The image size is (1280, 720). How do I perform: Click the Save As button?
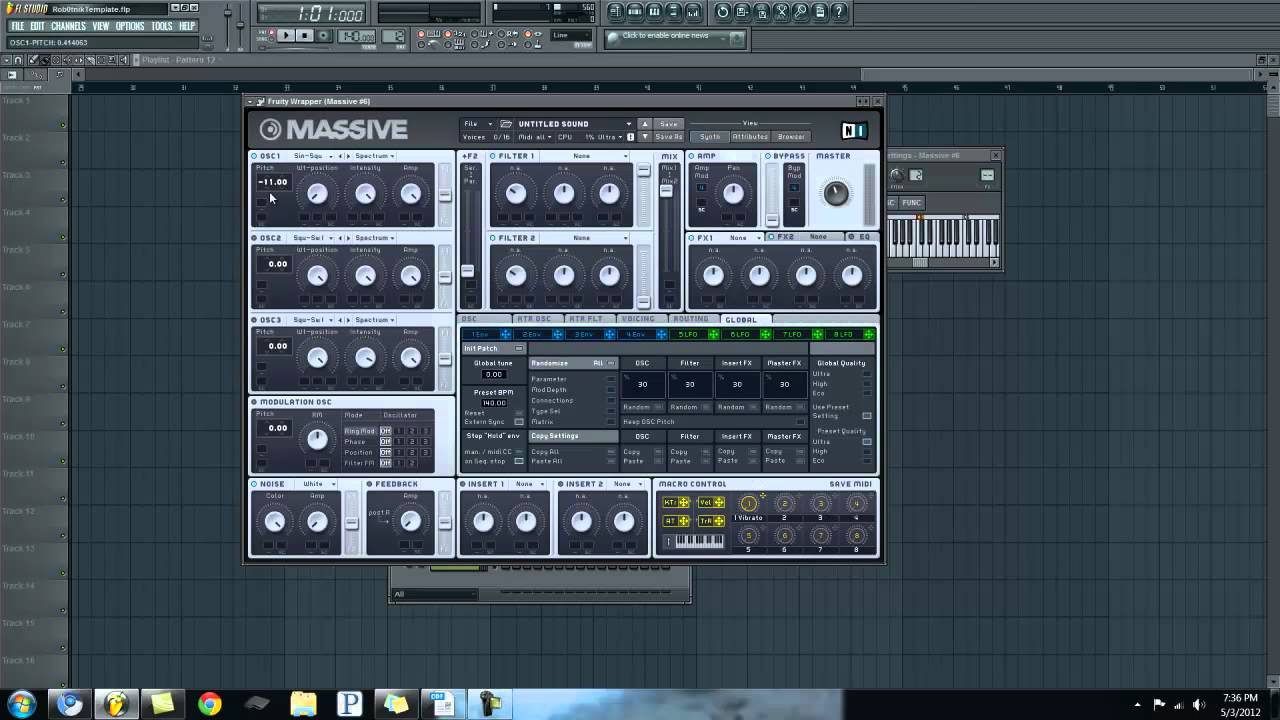coord(669,137)
